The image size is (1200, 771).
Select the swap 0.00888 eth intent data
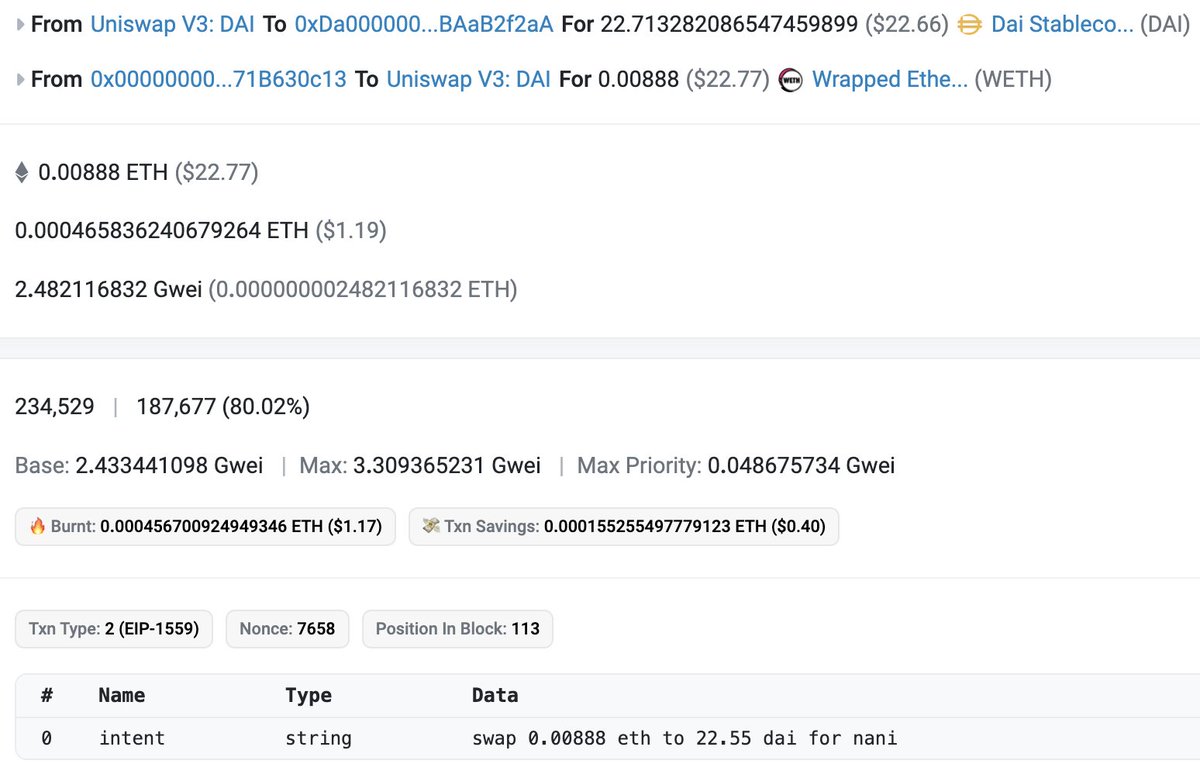[x=685, y=739]
